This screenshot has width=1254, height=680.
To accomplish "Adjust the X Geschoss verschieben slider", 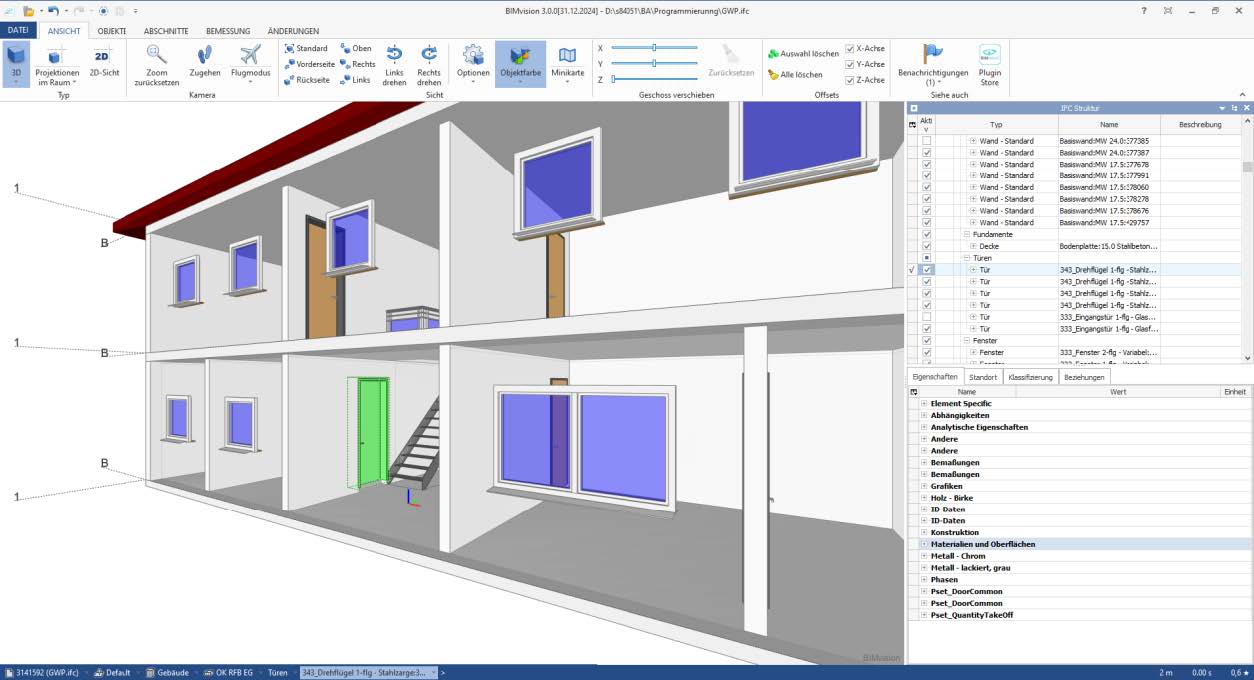I will click(x=654, y=48).
